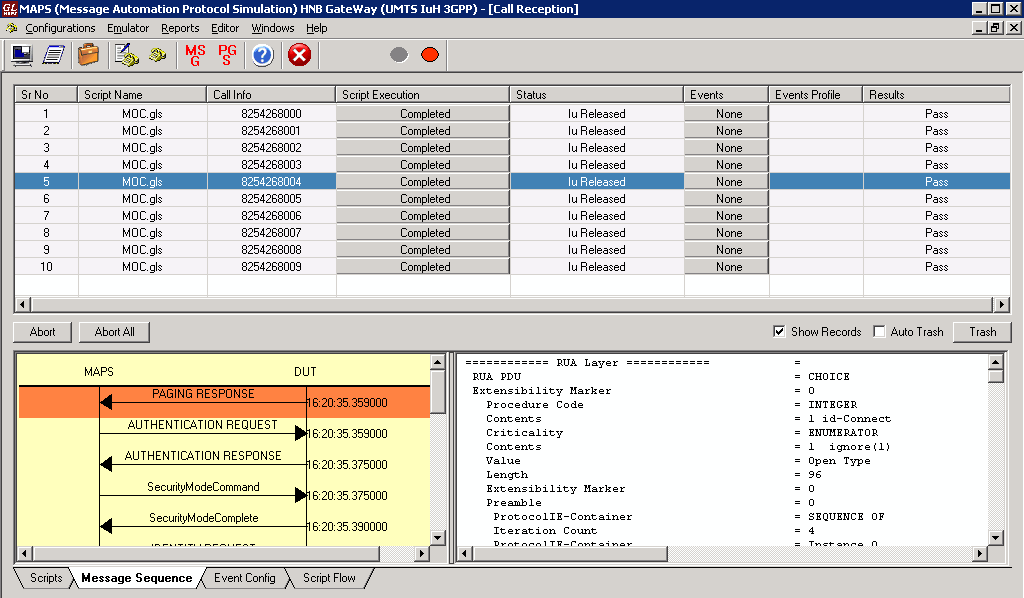Click the Sr No column header
The image size is (1024, 598).
click(x=46, y=95)
